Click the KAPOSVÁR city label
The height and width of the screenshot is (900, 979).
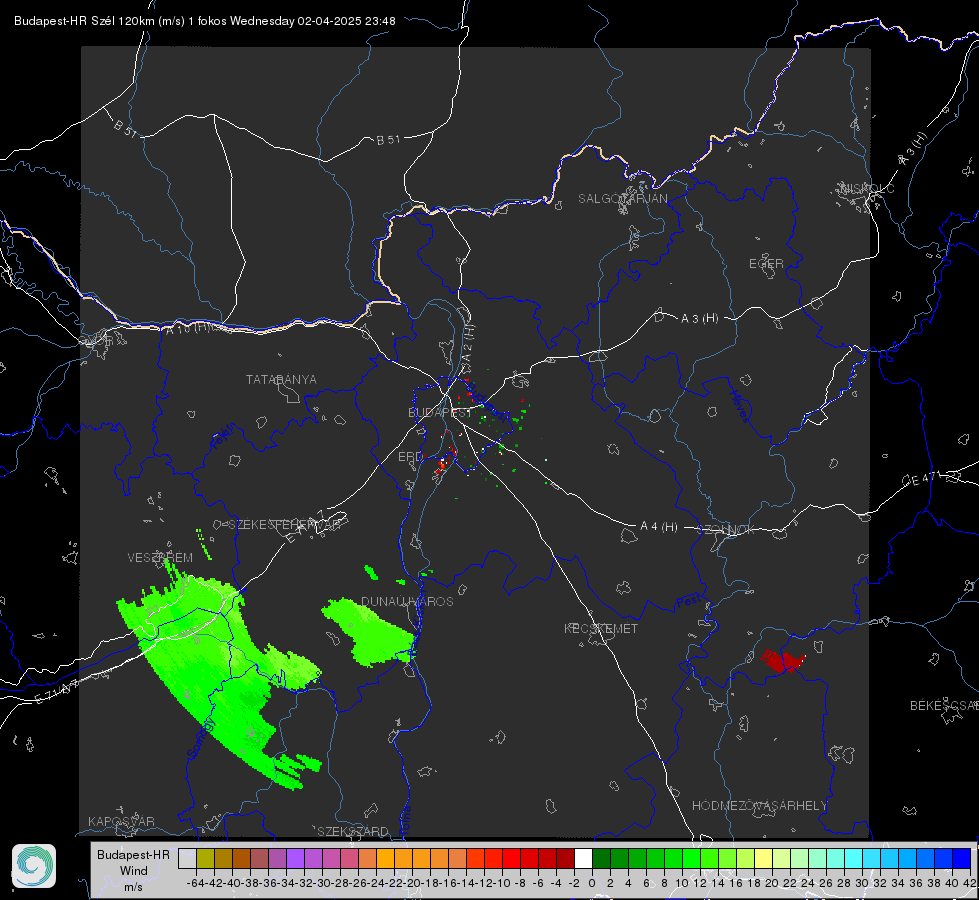(x=121, y=821)
